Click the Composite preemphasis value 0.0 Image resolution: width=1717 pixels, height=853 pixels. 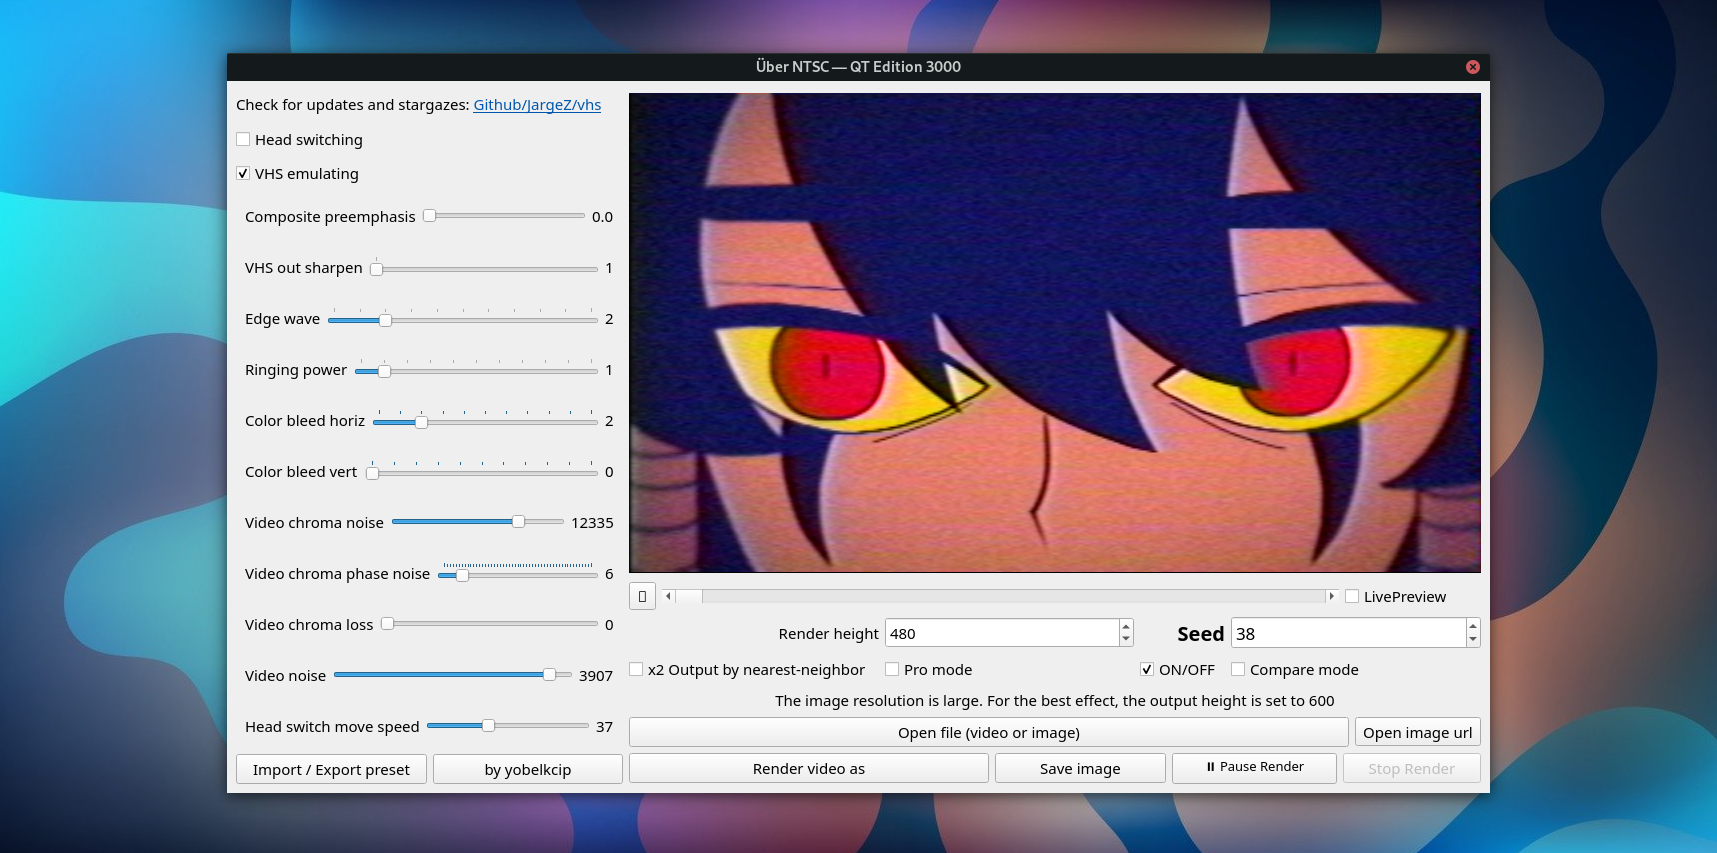[602, 217]
